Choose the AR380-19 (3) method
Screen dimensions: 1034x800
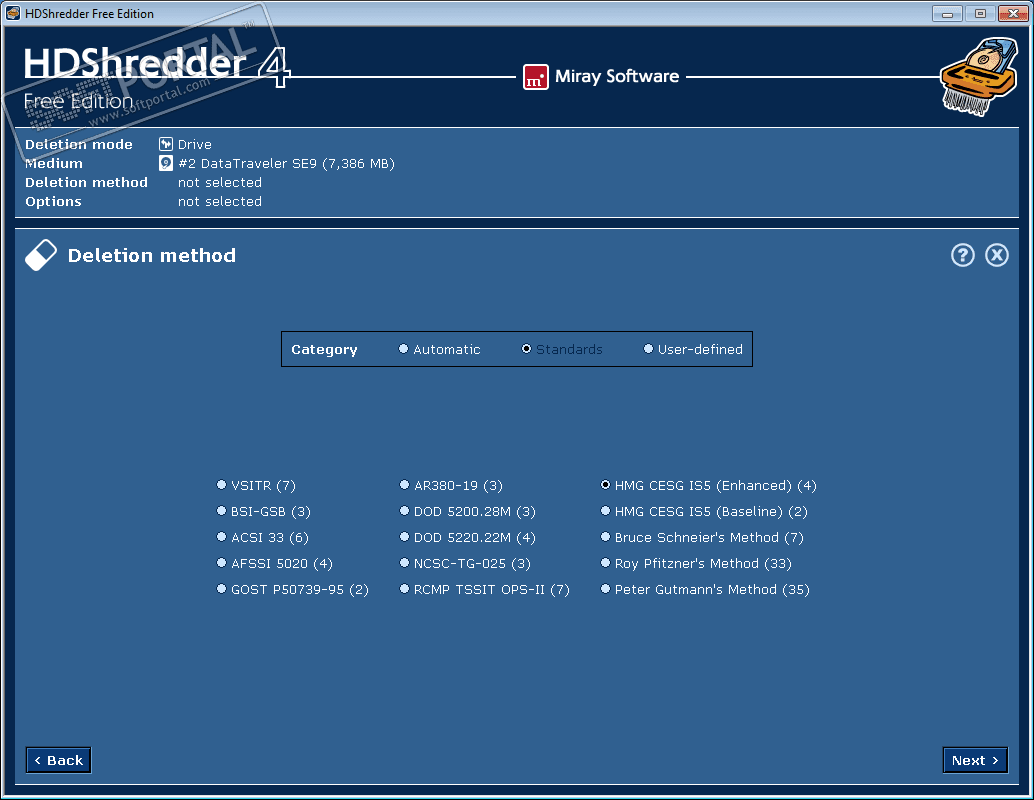pyautogui.click(x=451, y=485)
